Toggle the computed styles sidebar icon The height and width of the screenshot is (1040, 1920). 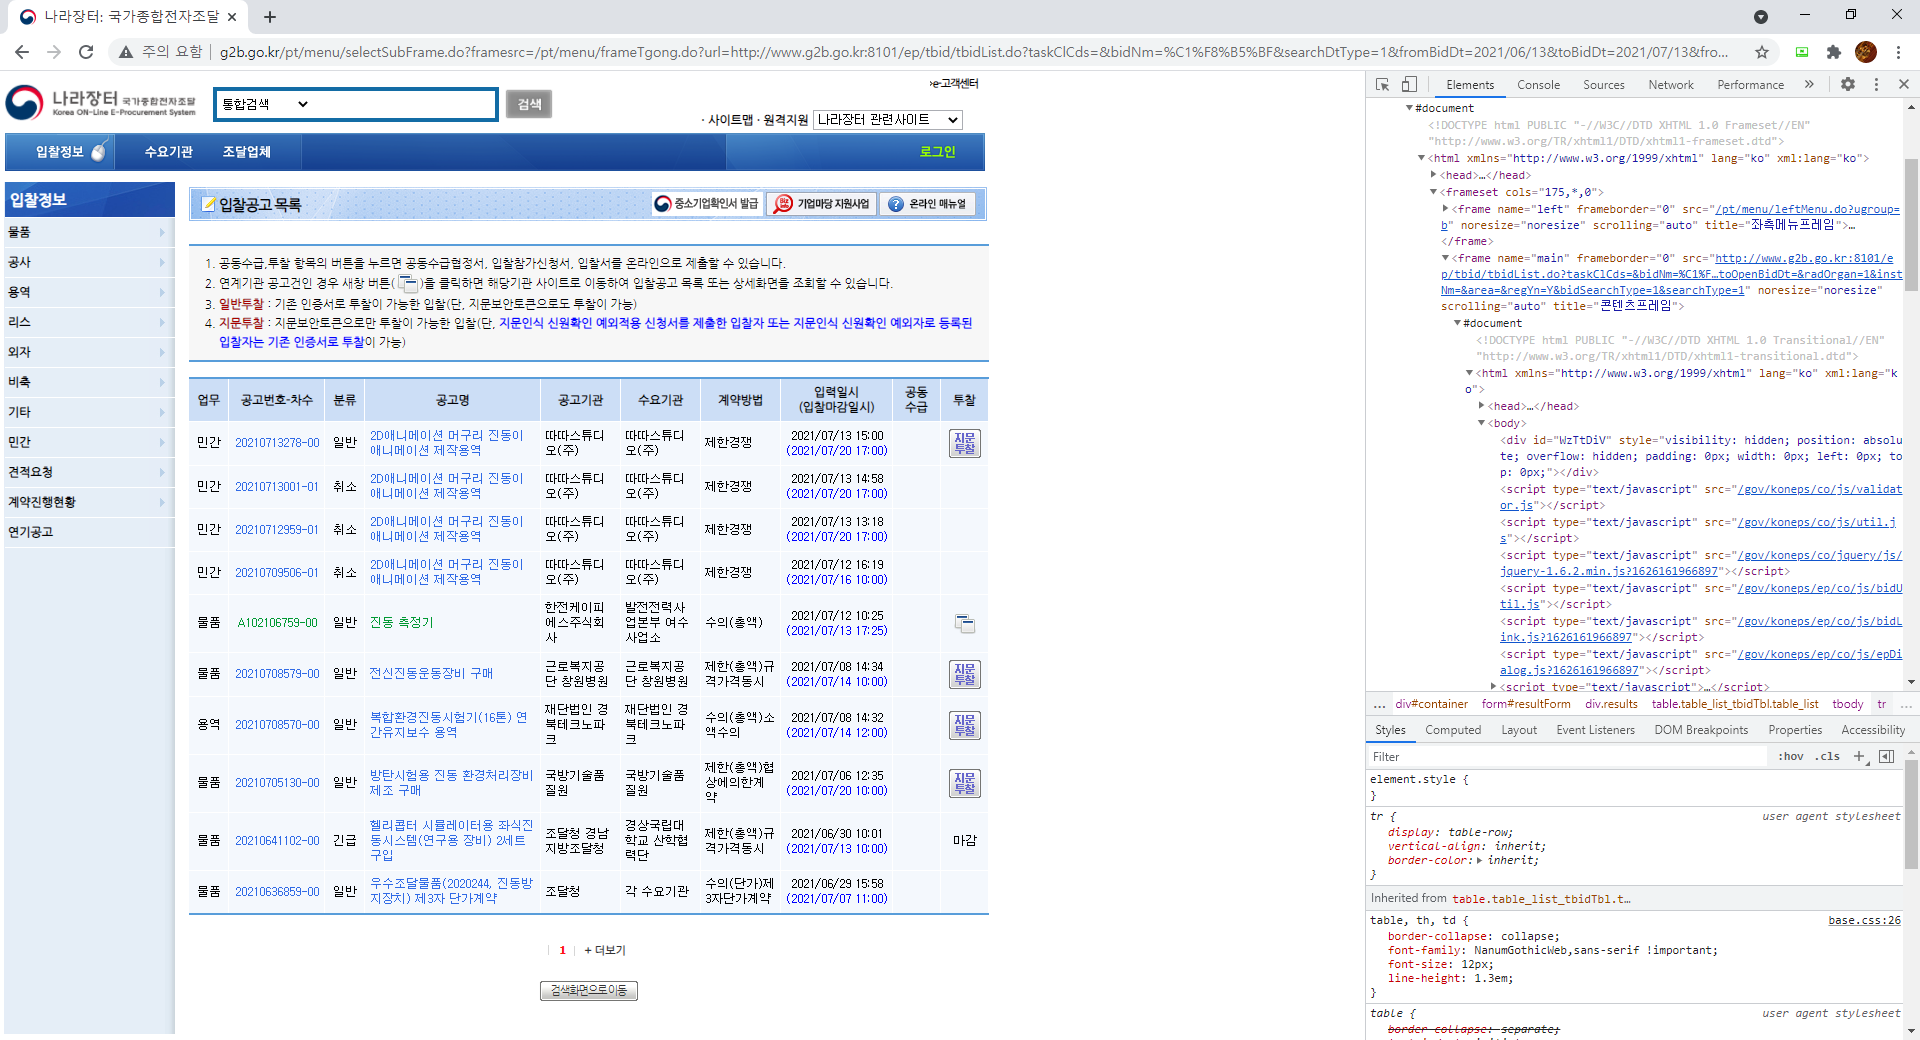[1886, 757]
